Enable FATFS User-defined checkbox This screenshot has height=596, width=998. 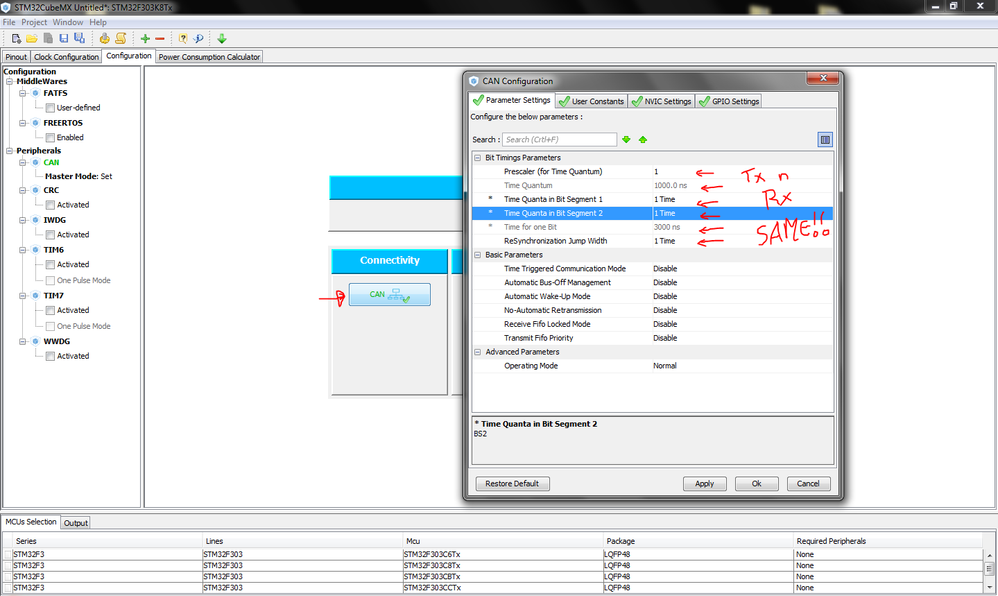tap(50, 108)
